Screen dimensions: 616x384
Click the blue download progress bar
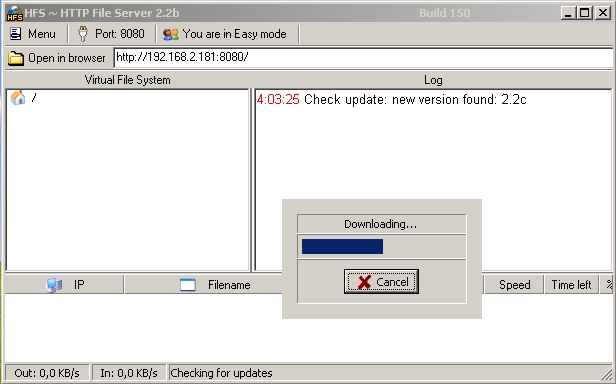pyautogui.click(x=343, y=246)
